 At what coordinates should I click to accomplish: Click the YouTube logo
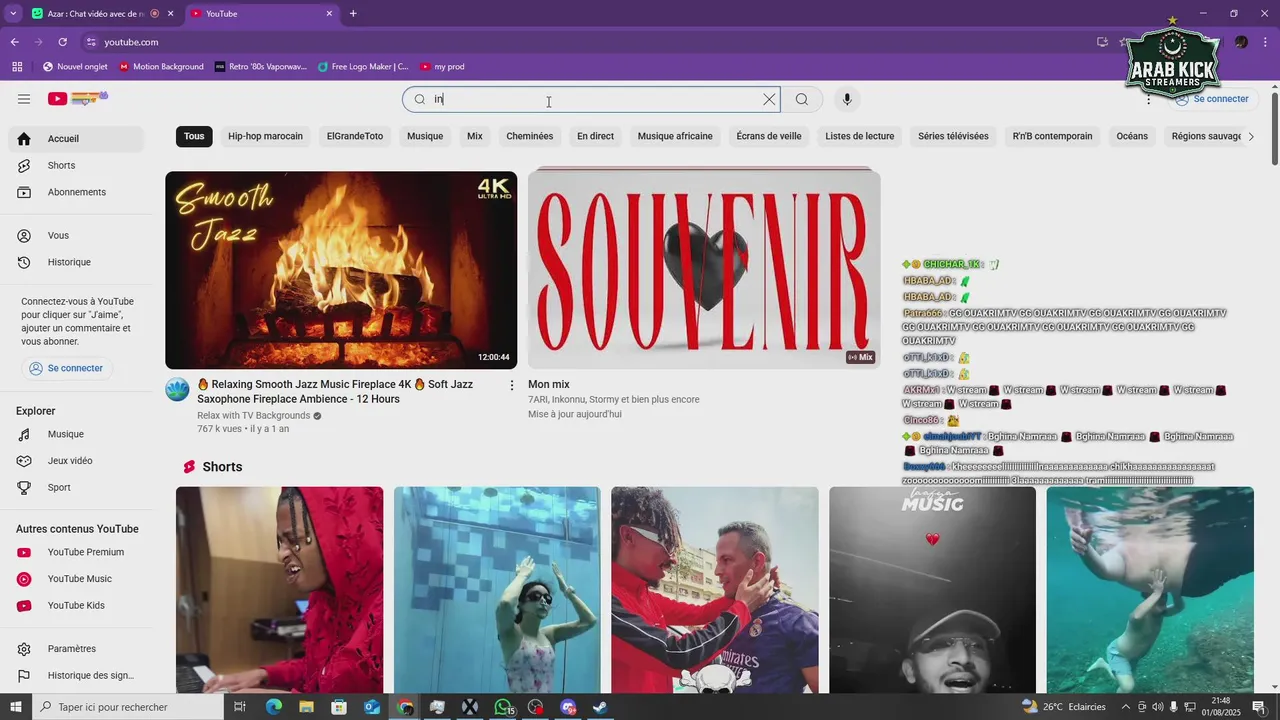[x=77, y=98]
